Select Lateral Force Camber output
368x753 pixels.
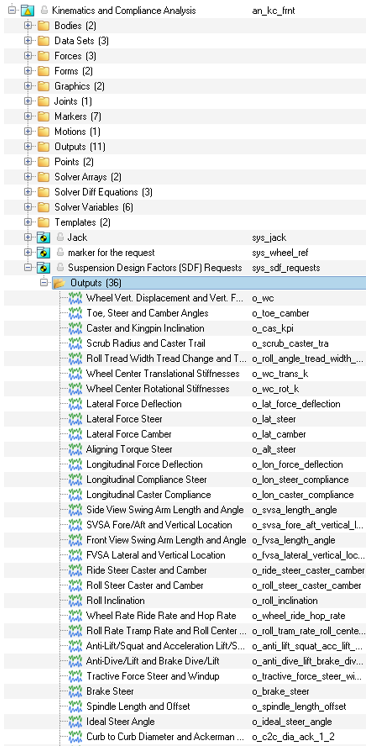point(129,434)
